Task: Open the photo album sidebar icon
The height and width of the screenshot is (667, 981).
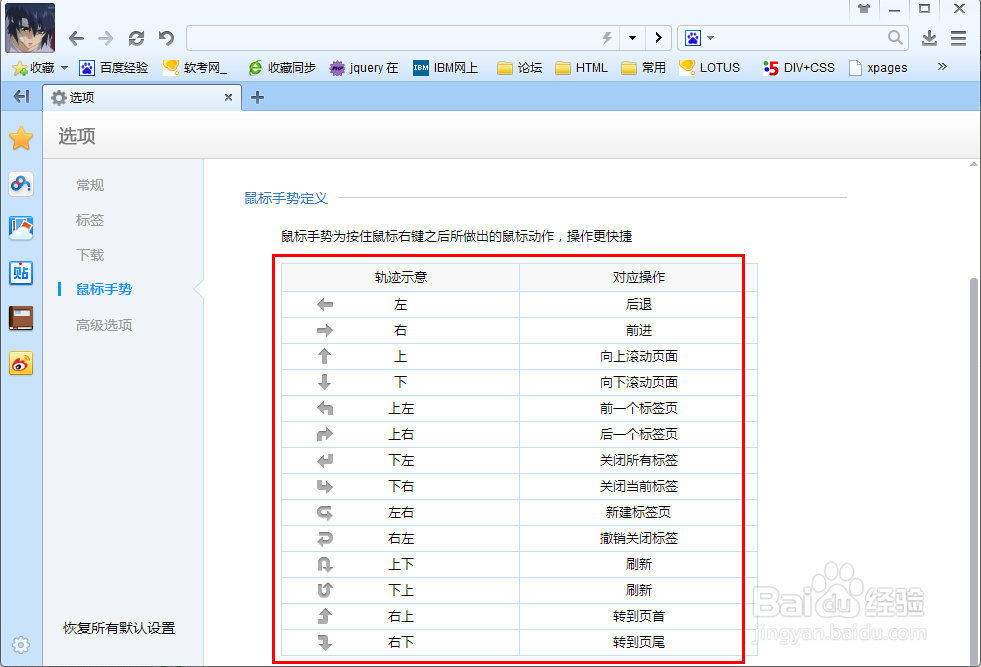Action: (x=21, y=228)
